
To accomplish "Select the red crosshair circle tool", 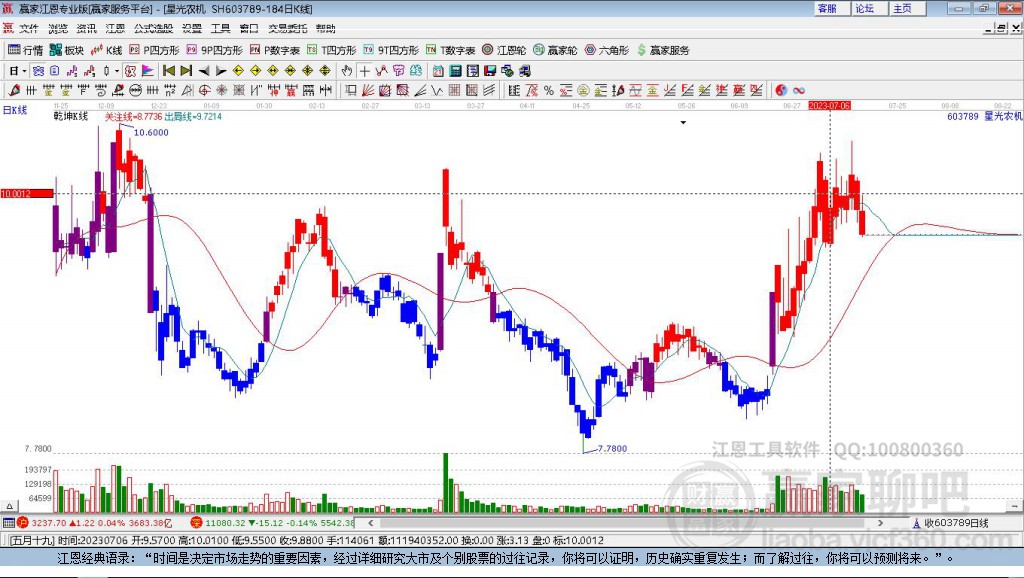I will click(x=204, y=90).
